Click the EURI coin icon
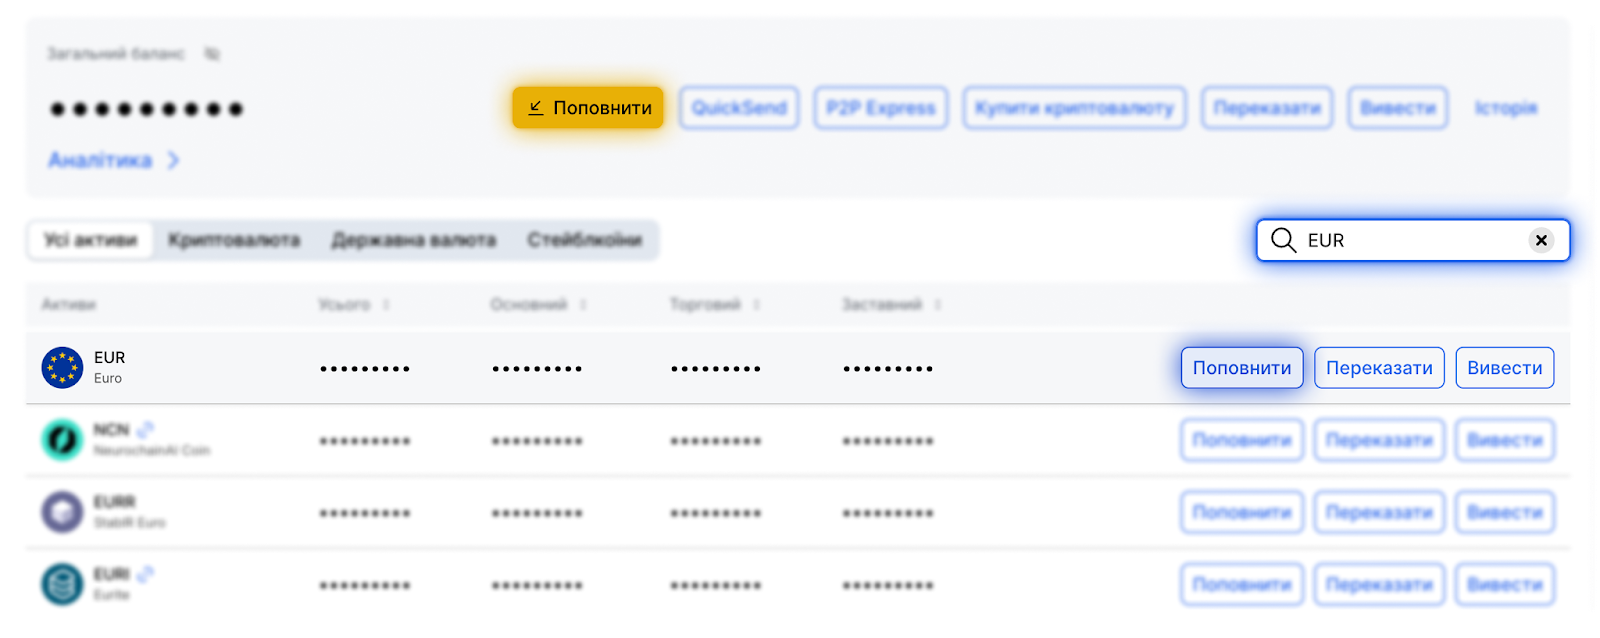1600x638 pixels. [x=62, y=584]
